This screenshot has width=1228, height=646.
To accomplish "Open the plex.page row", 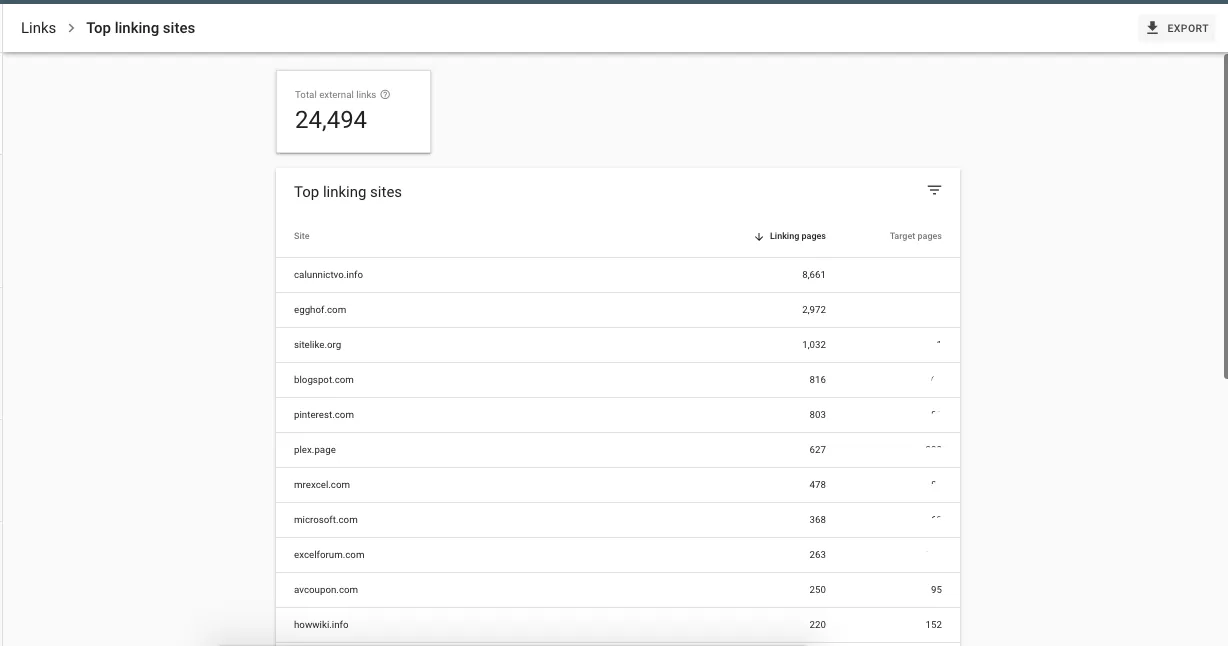I will point(315,450).
